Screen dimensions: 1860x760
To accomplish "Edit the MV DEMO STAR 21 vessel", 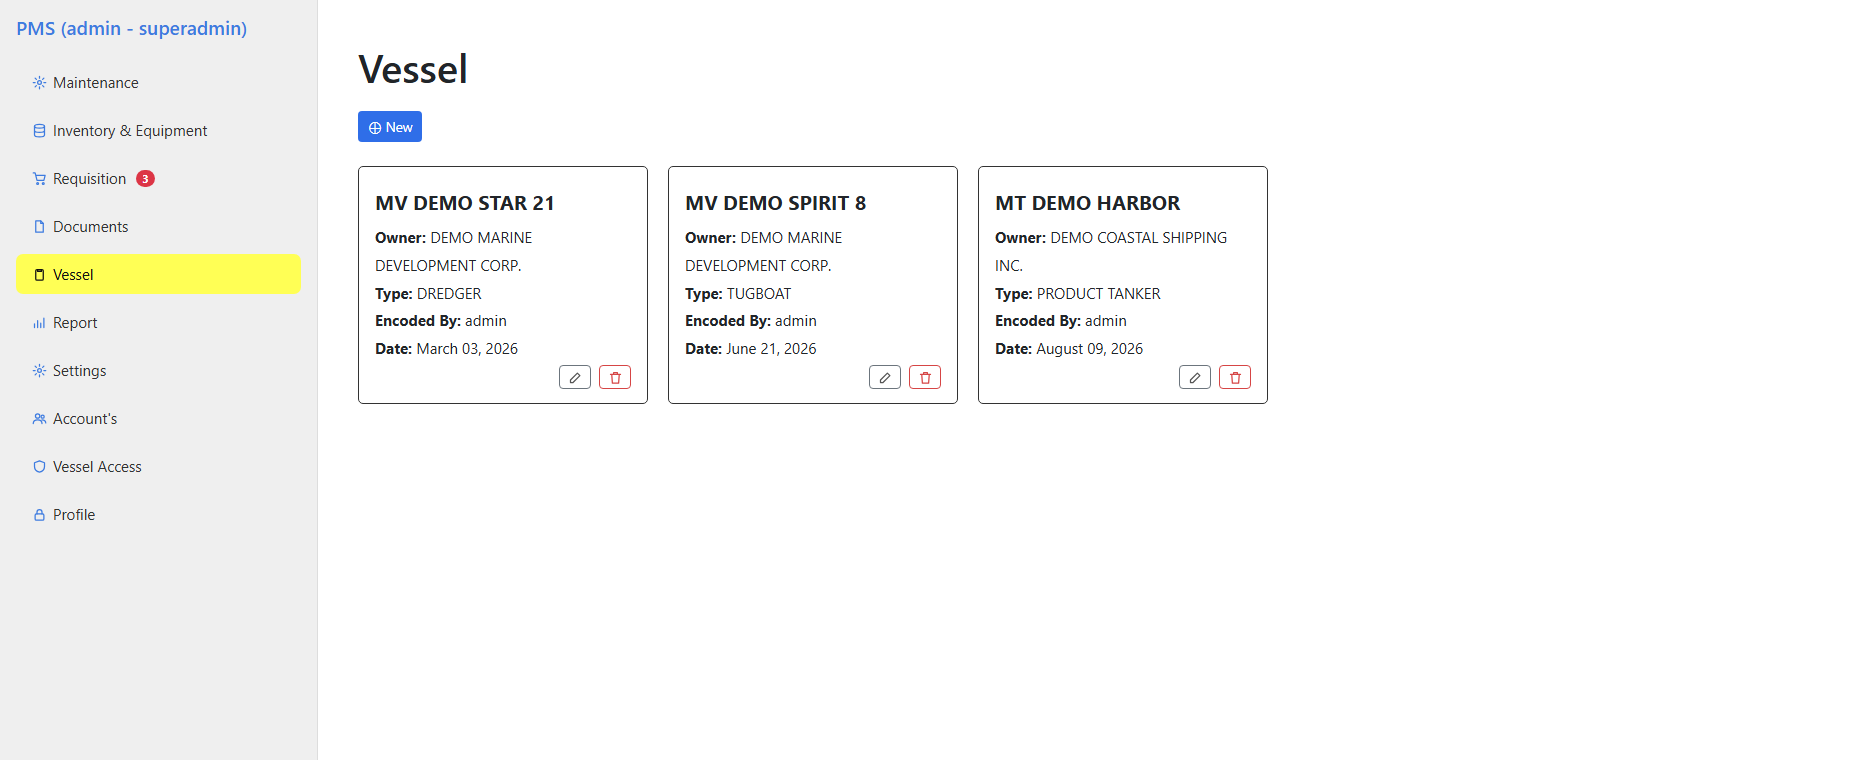I will [x=575, y=377].
